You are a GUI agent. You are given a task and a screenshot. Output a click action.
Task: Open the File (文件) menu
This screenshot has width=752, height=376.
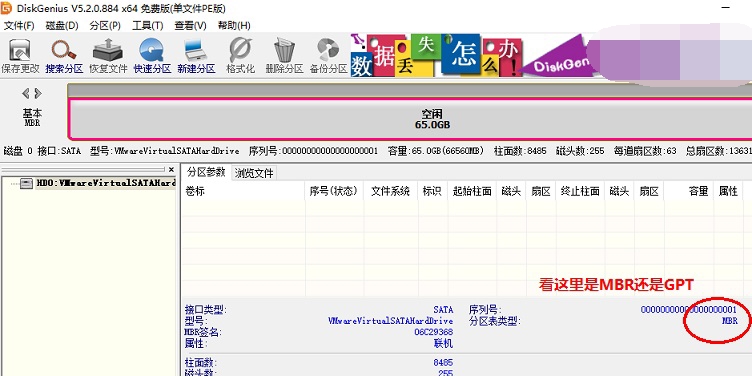[19, 25]
